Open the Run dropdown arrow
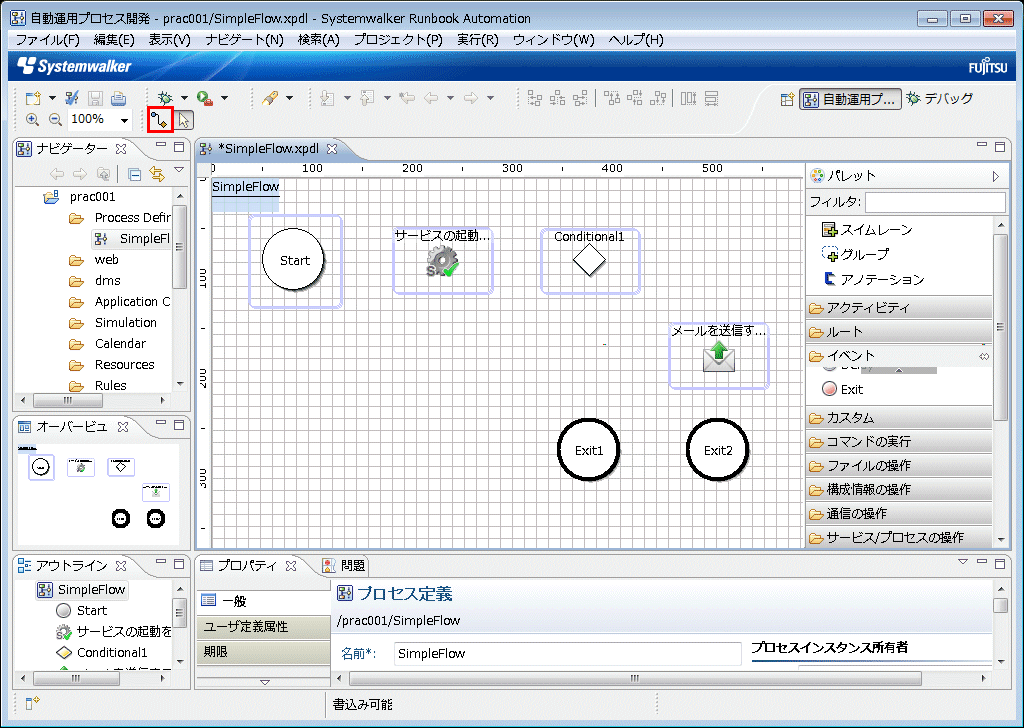 click(224, 99)
